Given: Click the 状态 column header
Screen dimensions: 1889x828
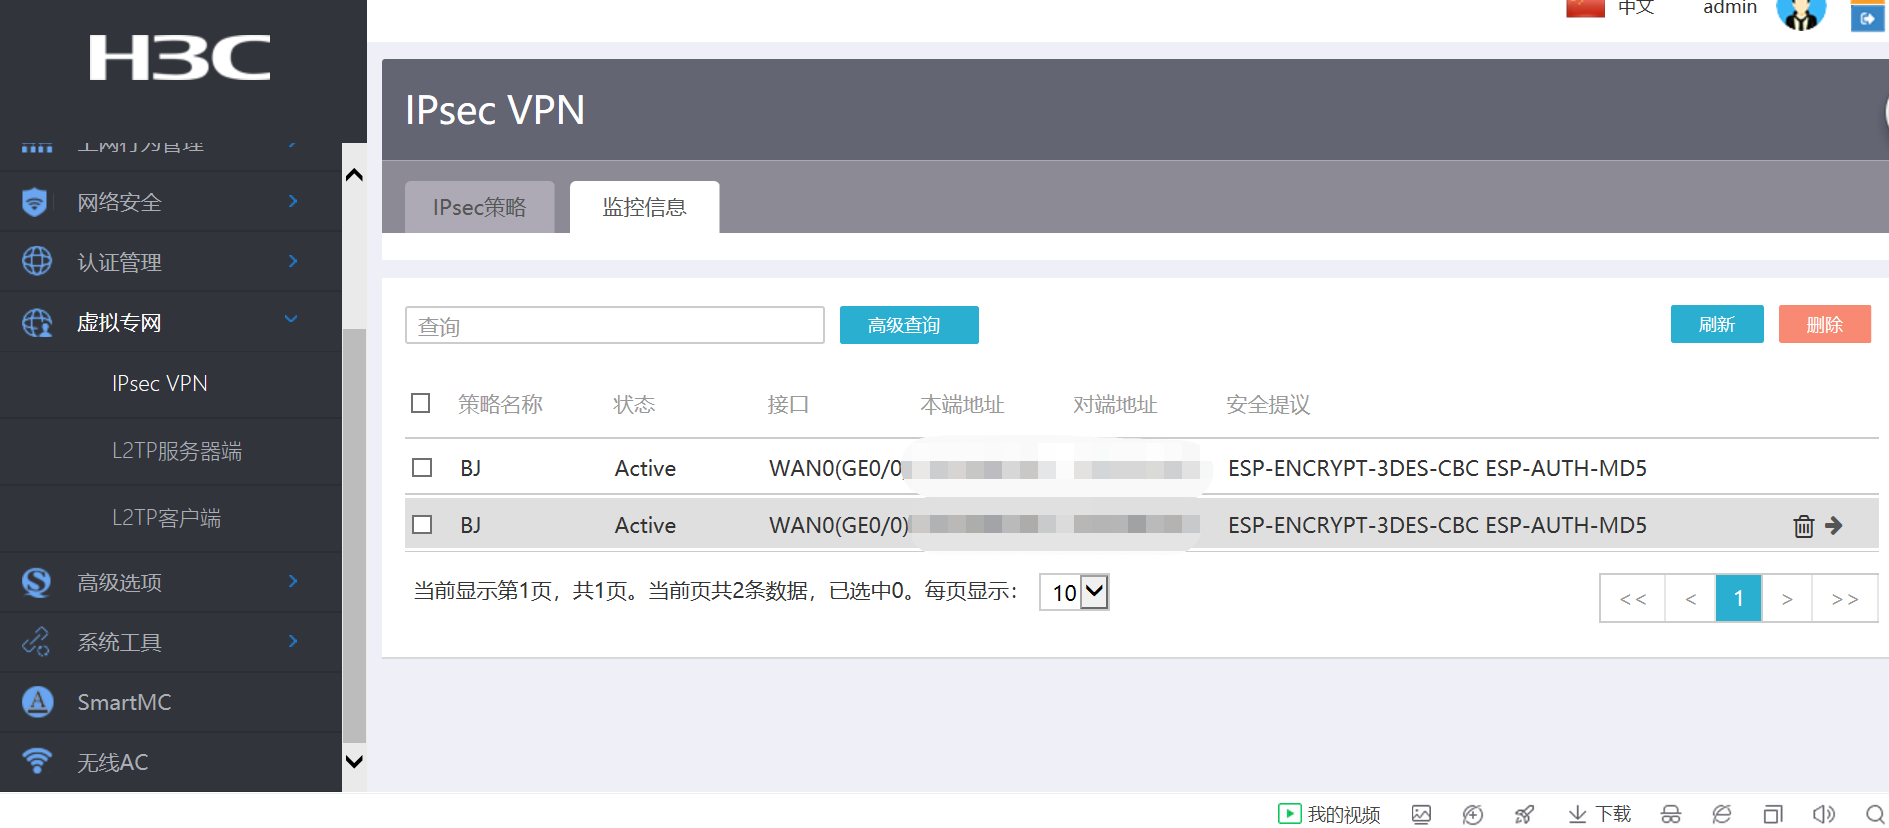Looking at the screenshot, I should pos(634,404).
